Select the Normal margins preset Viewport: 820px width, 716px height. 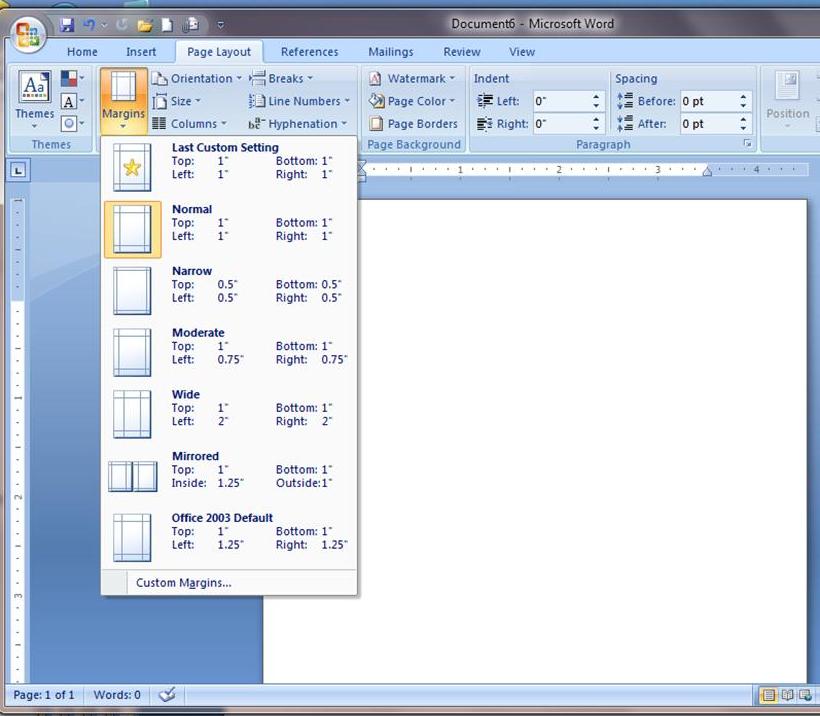click(x=229, y=229)
